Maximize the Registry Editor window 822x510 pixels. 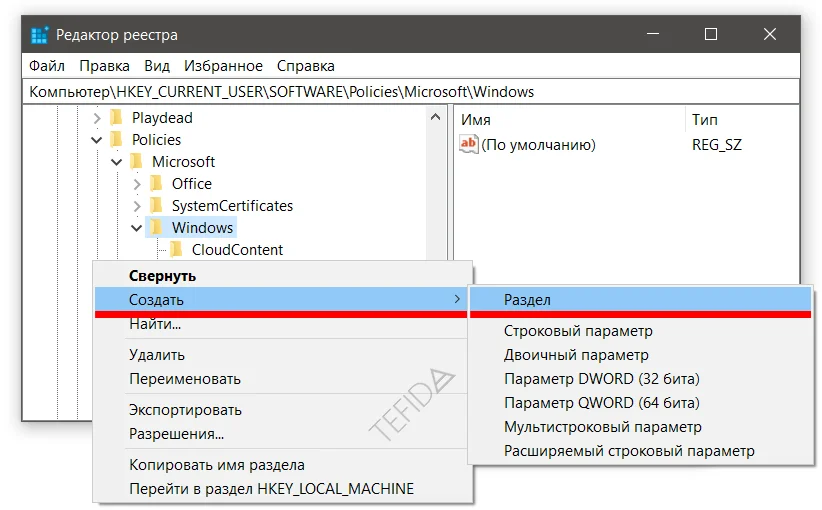click(x=711, y=35)
